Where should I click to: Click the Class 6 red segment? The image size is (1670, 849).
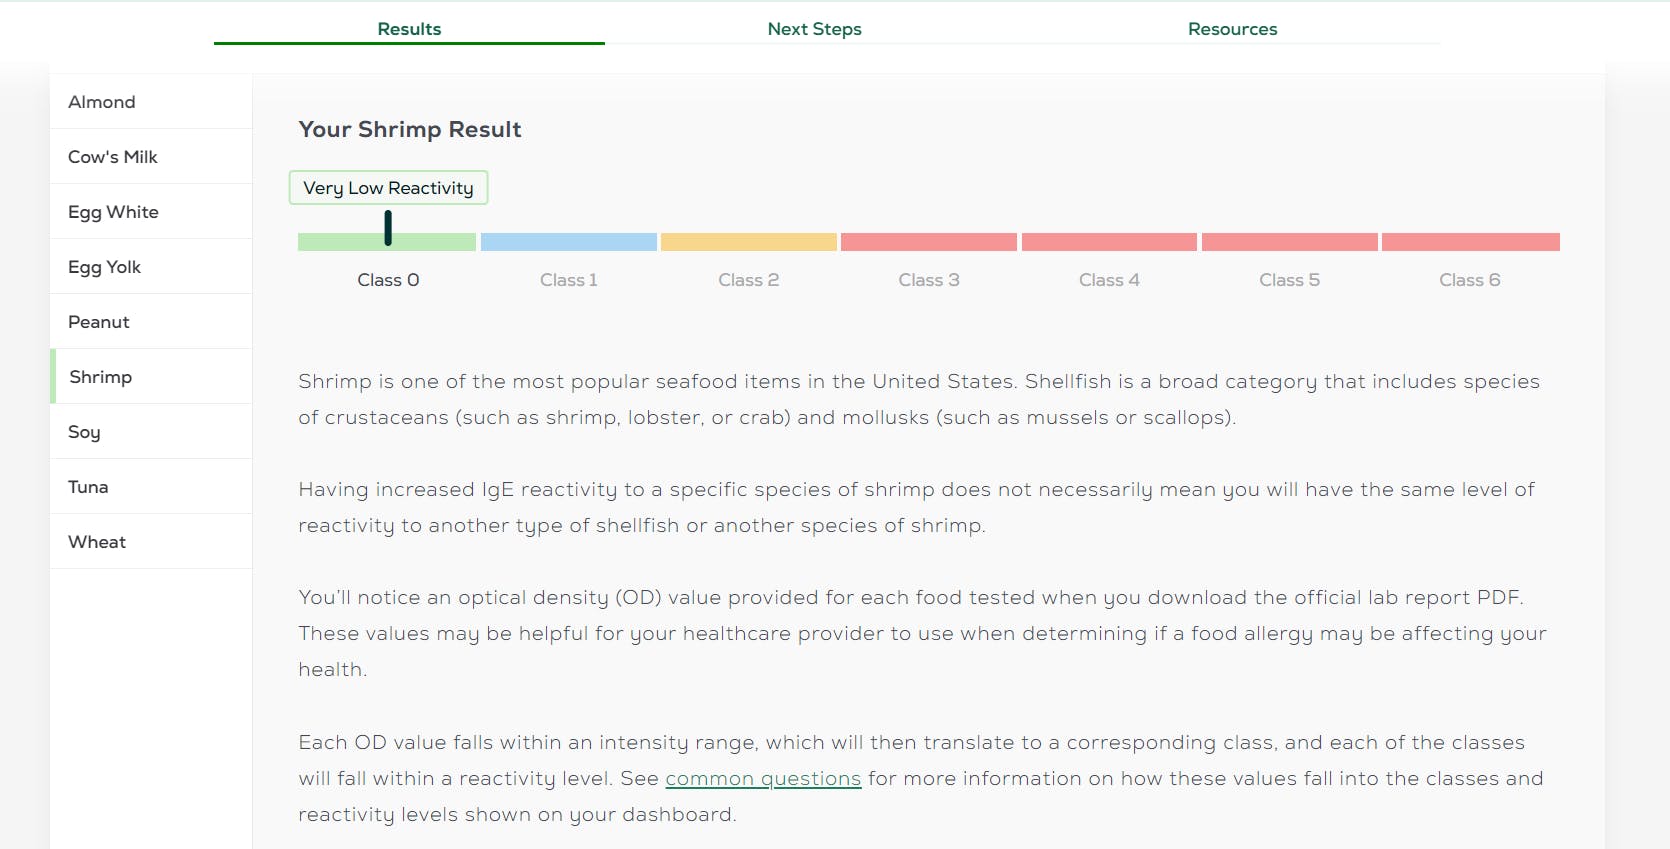[1469, 242]
